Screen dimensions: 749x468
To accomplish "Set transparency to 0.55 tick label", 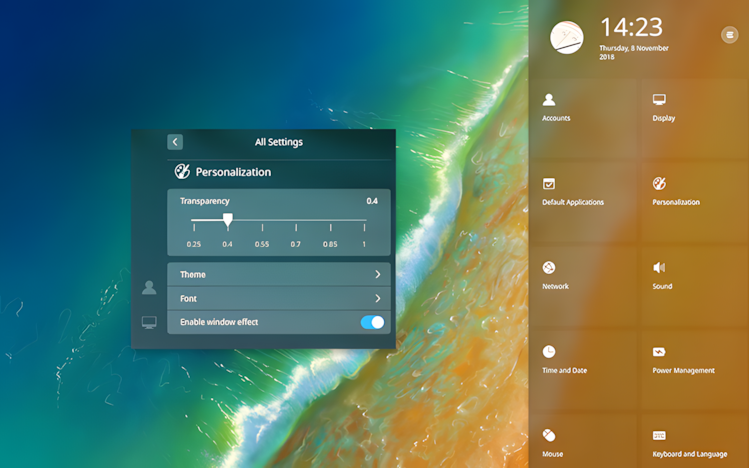I will [262, 244].
